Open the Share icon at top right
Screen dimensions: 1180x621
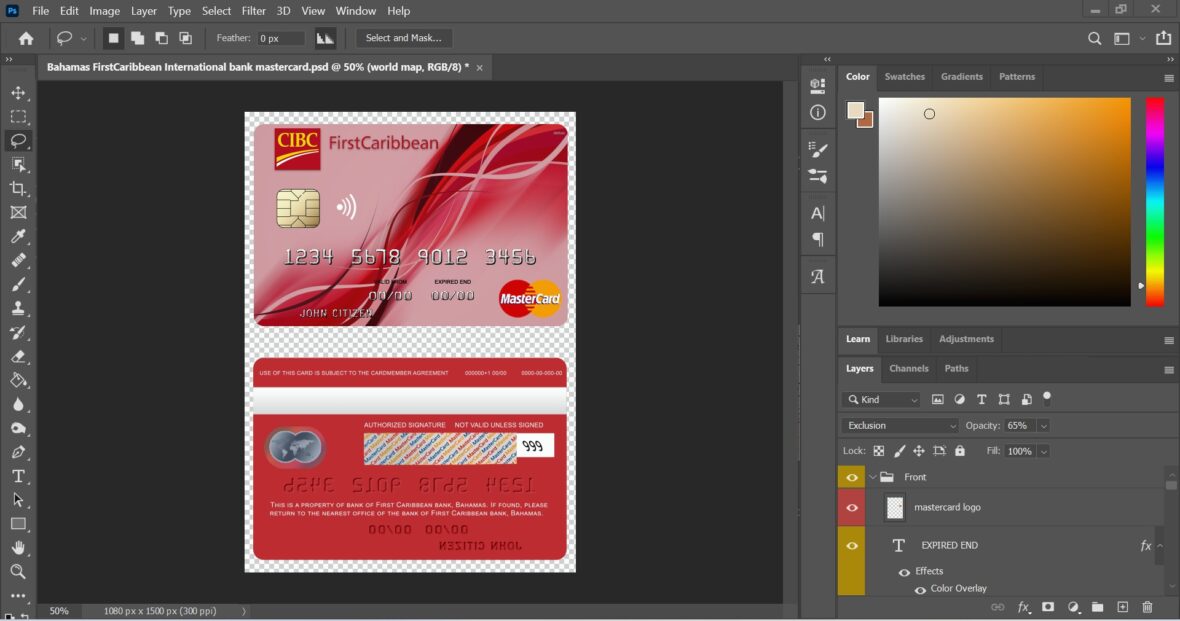pos(1163,38)
